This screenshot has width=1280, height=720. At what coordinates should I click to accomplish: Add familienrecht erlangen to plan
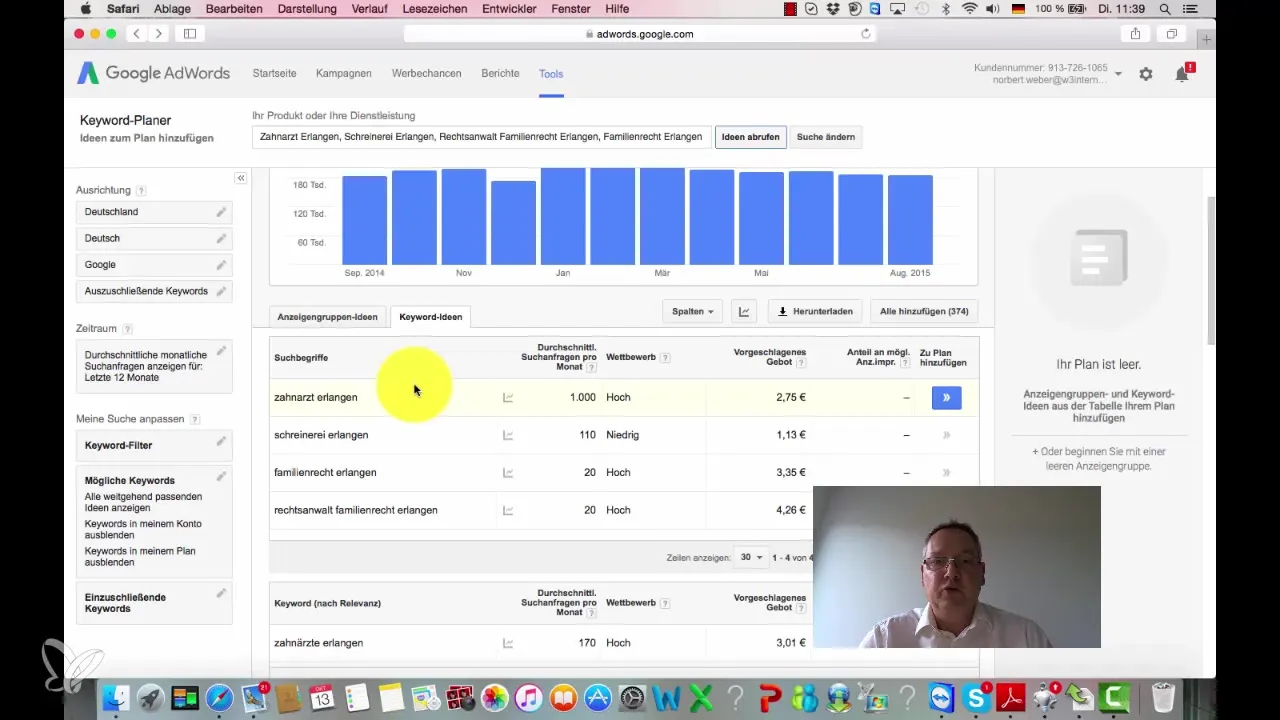click(x=946, y=472)
